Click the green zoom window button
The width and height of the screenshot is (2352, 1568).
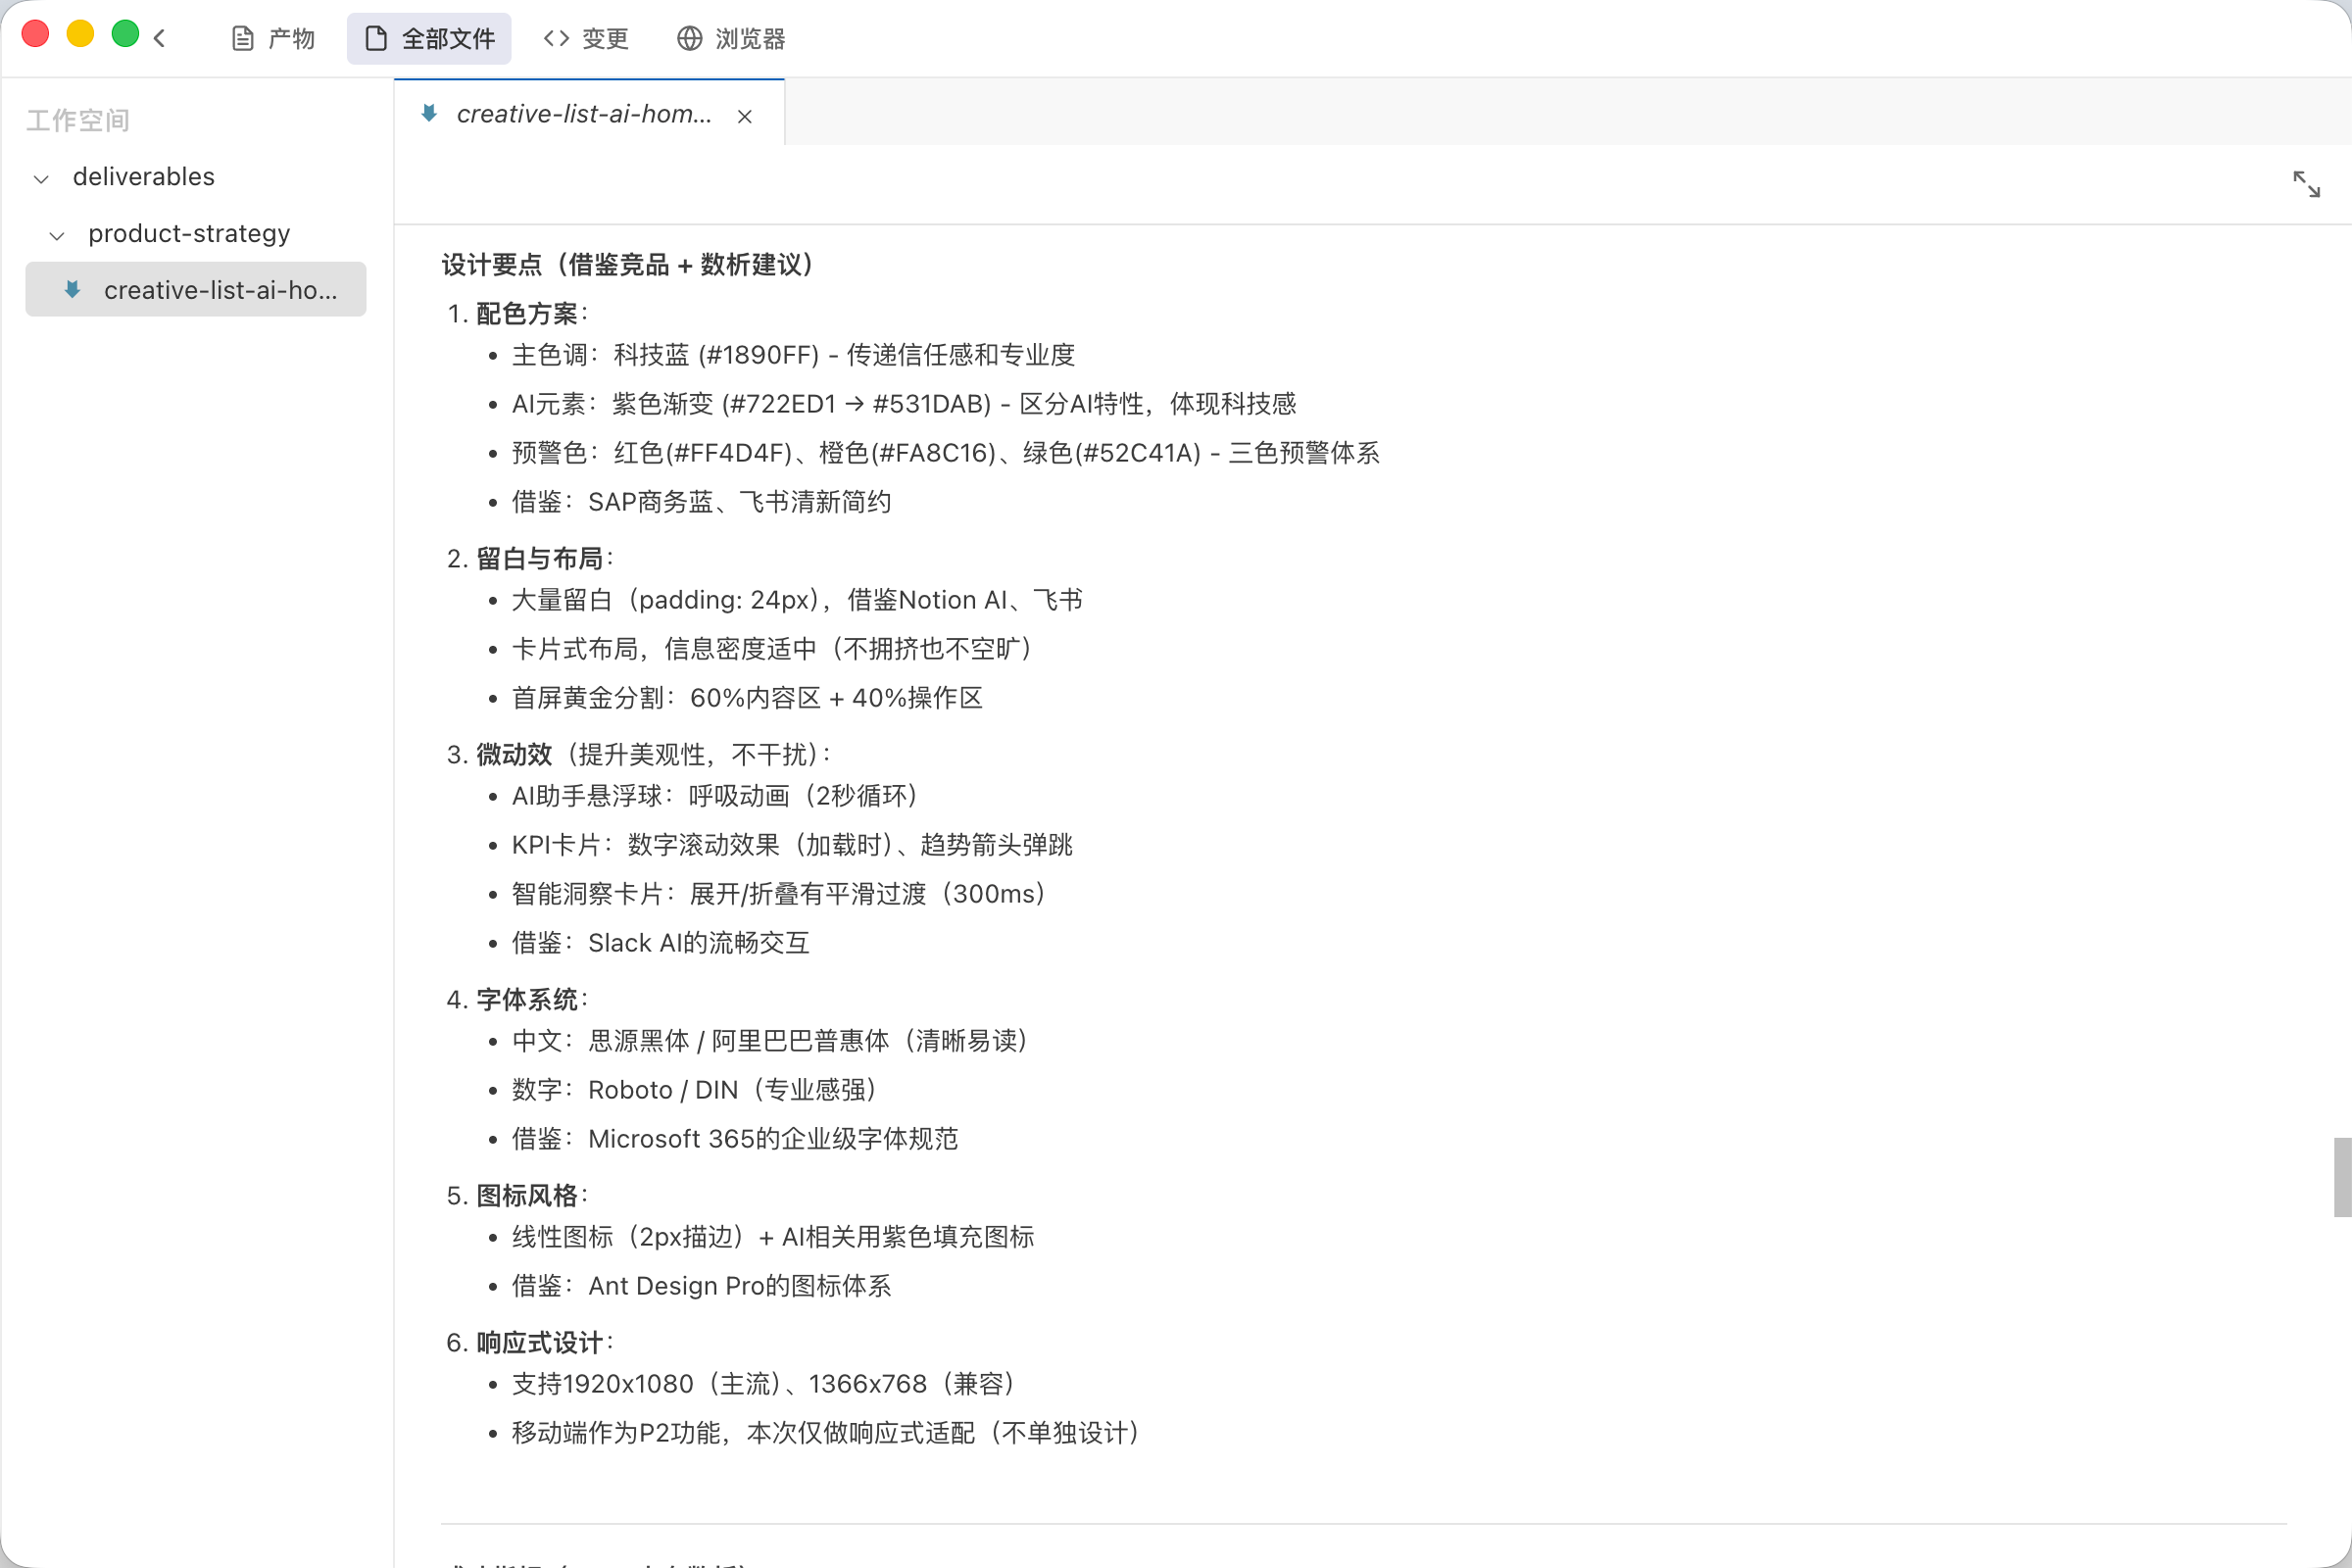coord(125,34)
